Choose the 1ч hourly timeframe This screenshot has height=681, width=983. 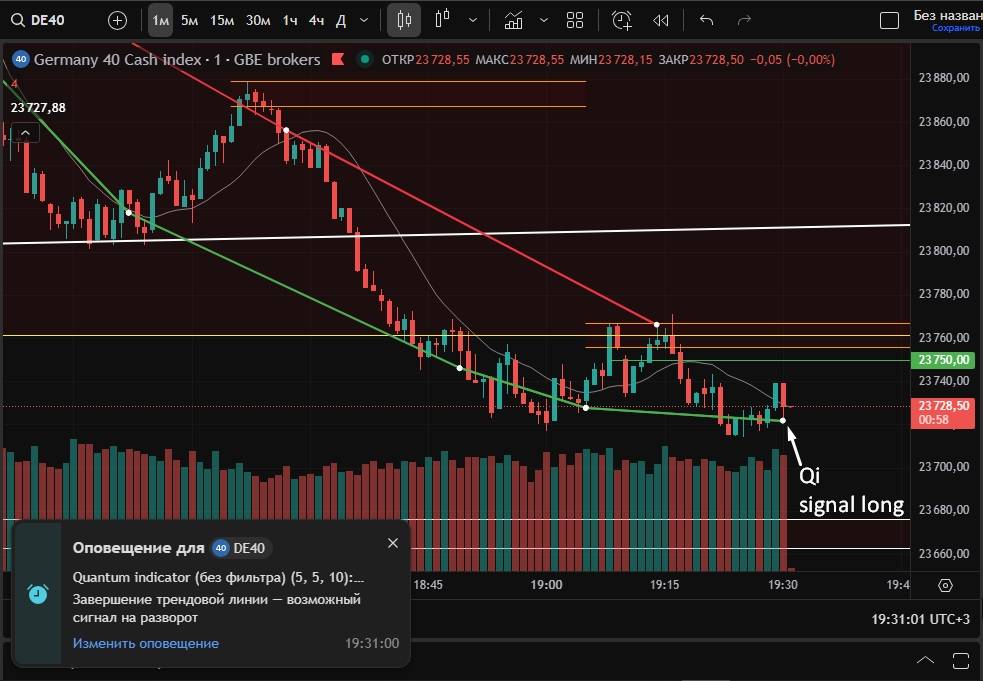[x=289, y=20]
